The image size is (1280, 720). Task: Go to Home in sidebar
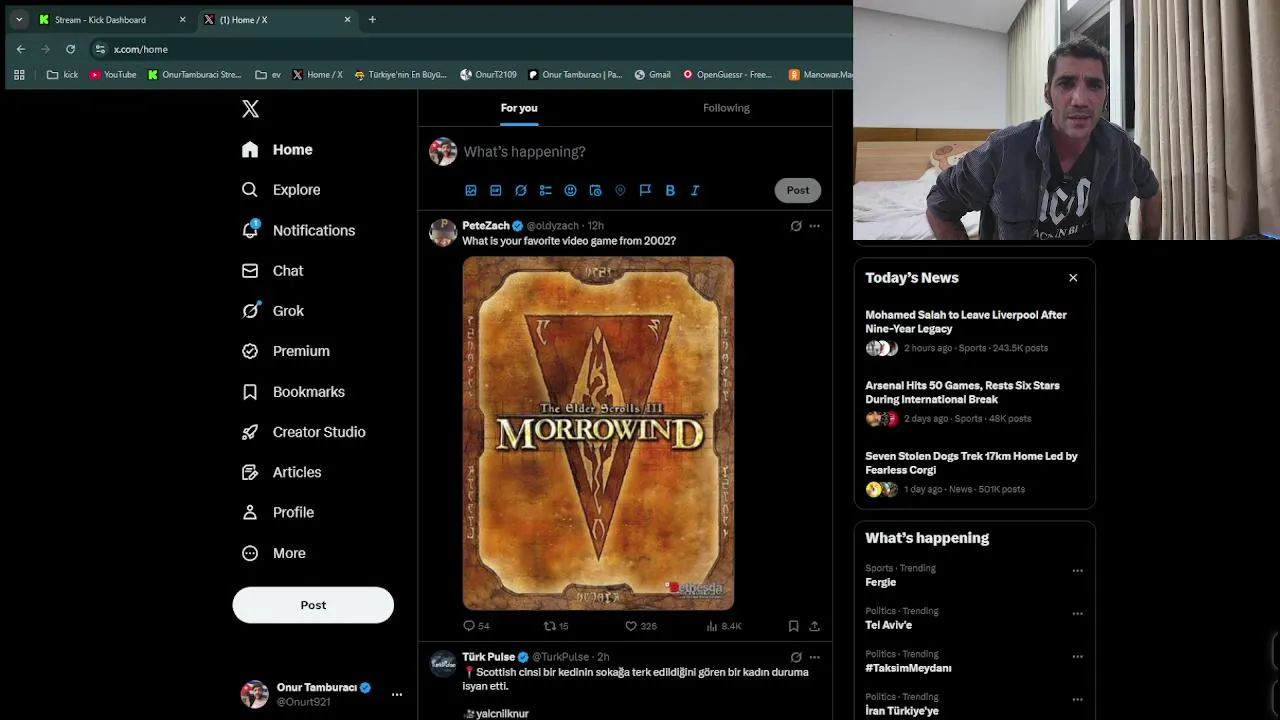277,149
